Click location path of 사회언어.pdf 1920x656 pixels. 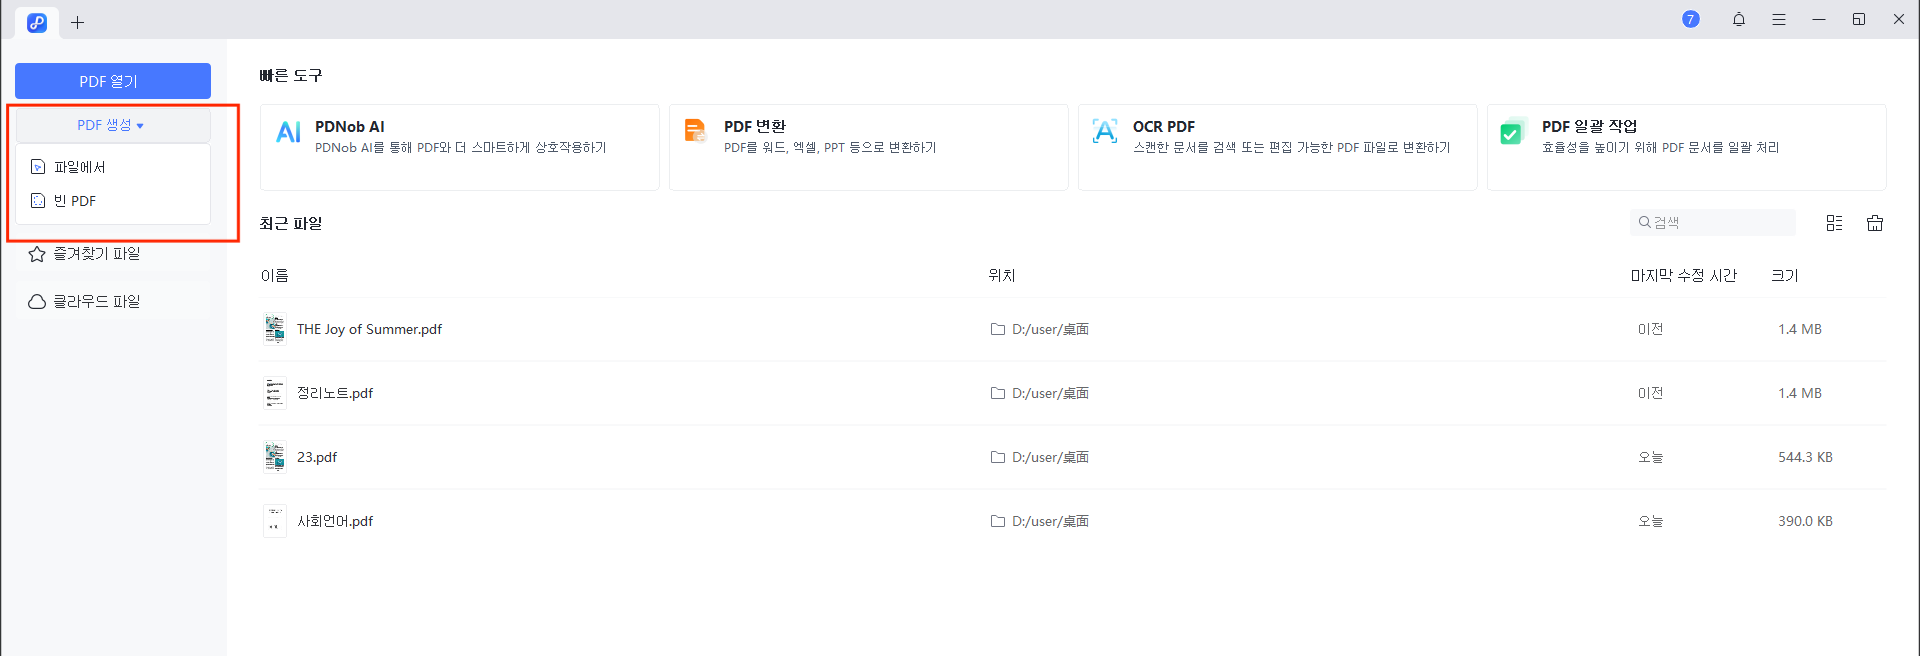click(x=1050, y=521)
